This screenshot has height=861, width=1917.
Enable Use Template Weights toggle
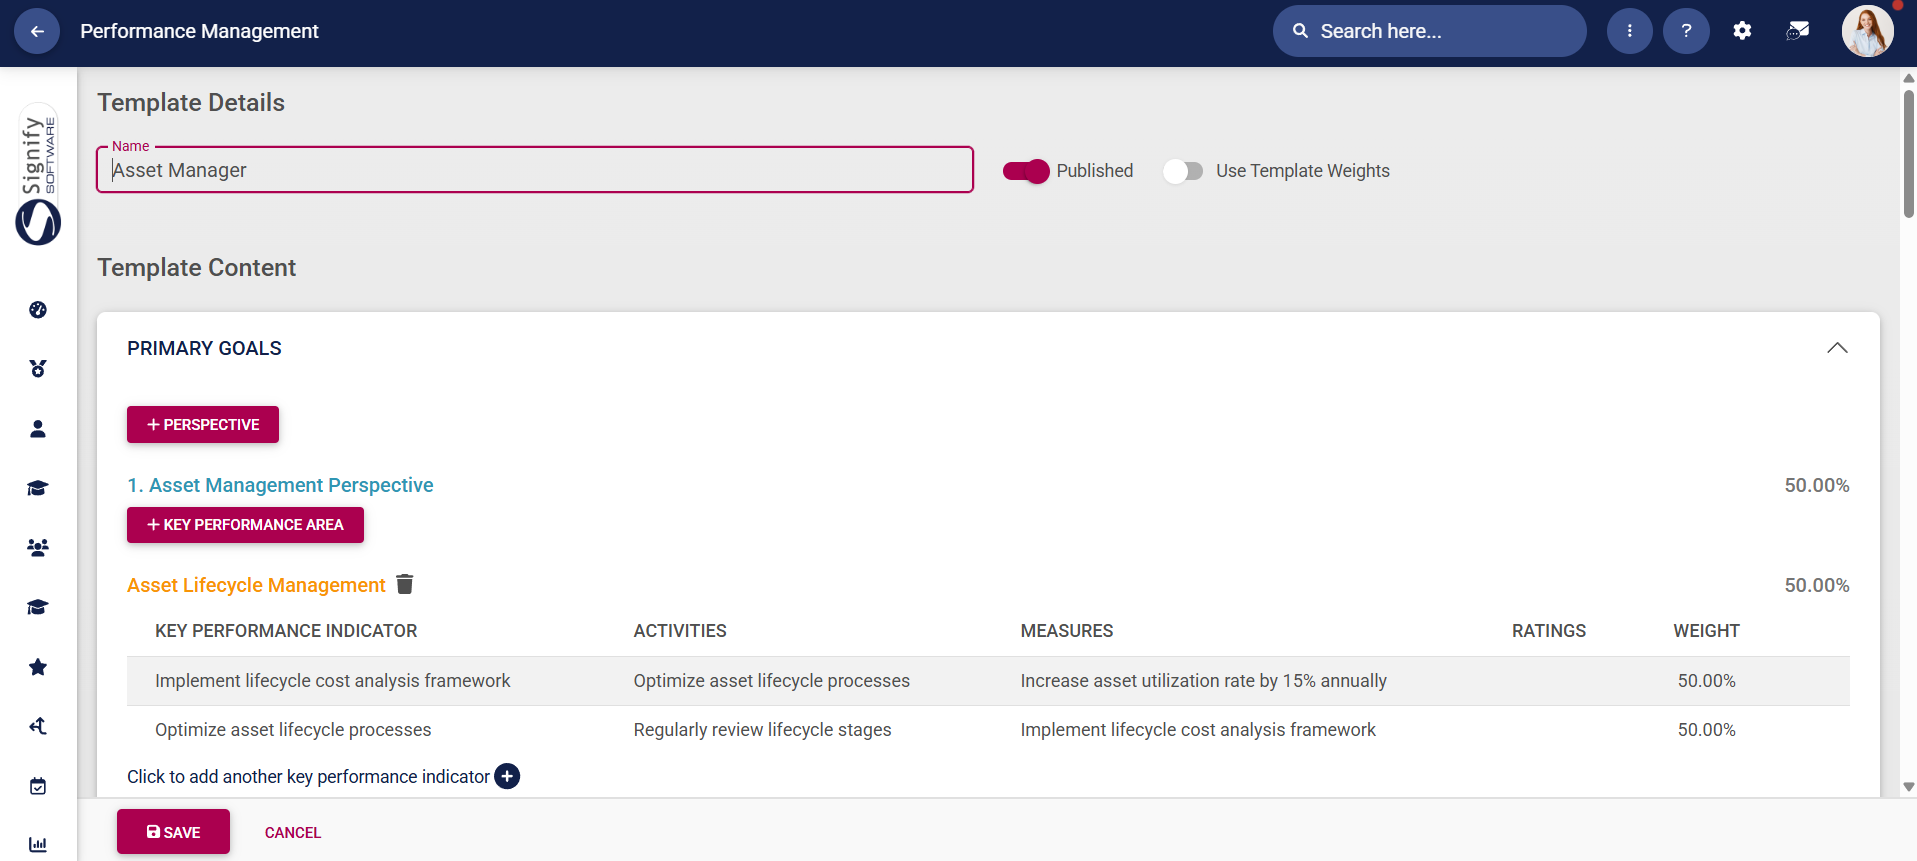coord(1183,171)
